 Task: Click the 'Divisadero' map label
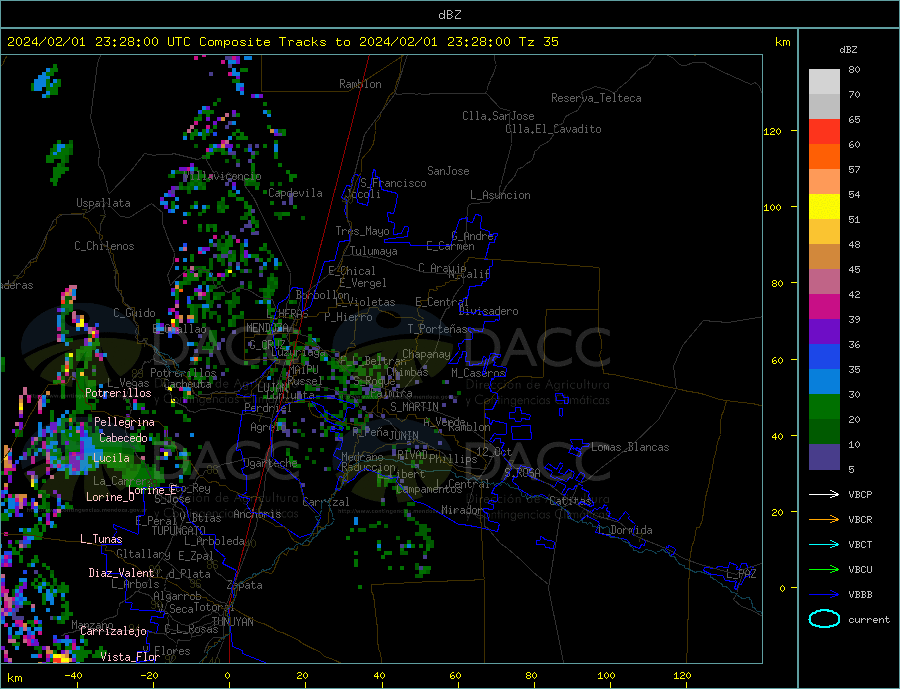[x=488, y=311]
